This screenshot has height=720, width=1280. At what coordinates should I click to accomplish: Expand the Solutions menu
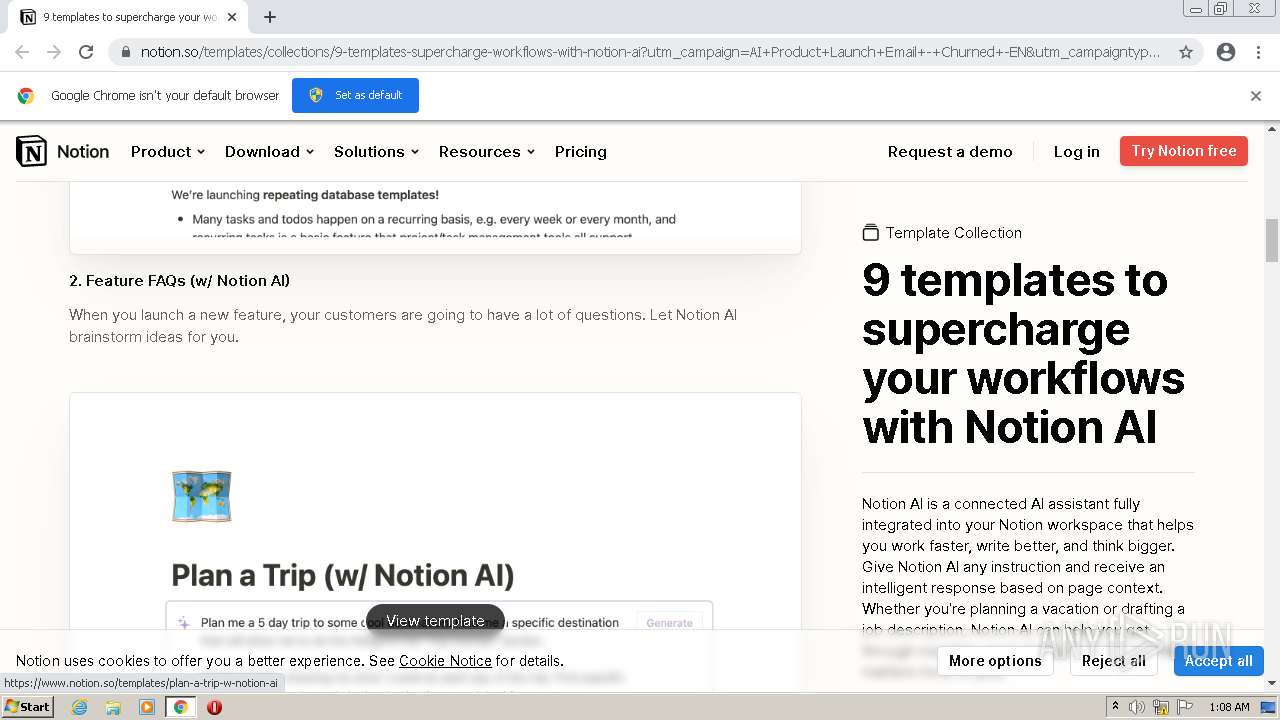point(376,152)
